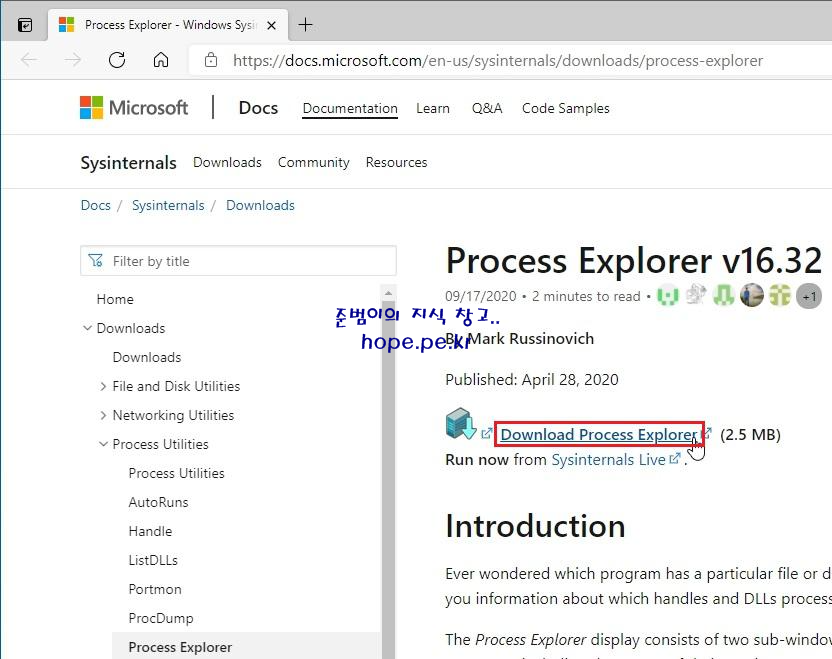
Task: Select AutoRuns in the sidebar
Action: (x=156, y=502)
